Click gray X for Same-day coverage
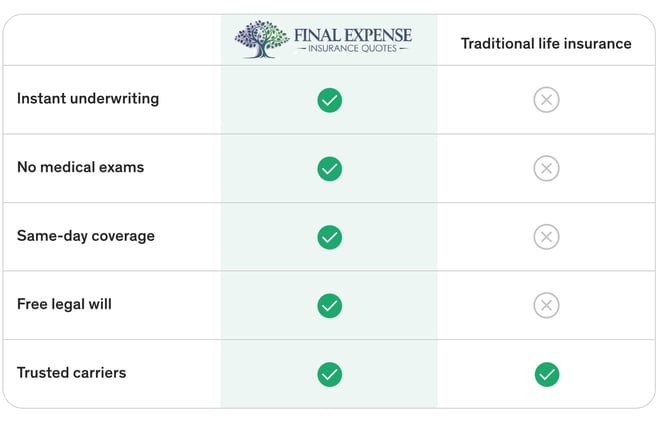663x424 pixels. (x=546, y=237)
